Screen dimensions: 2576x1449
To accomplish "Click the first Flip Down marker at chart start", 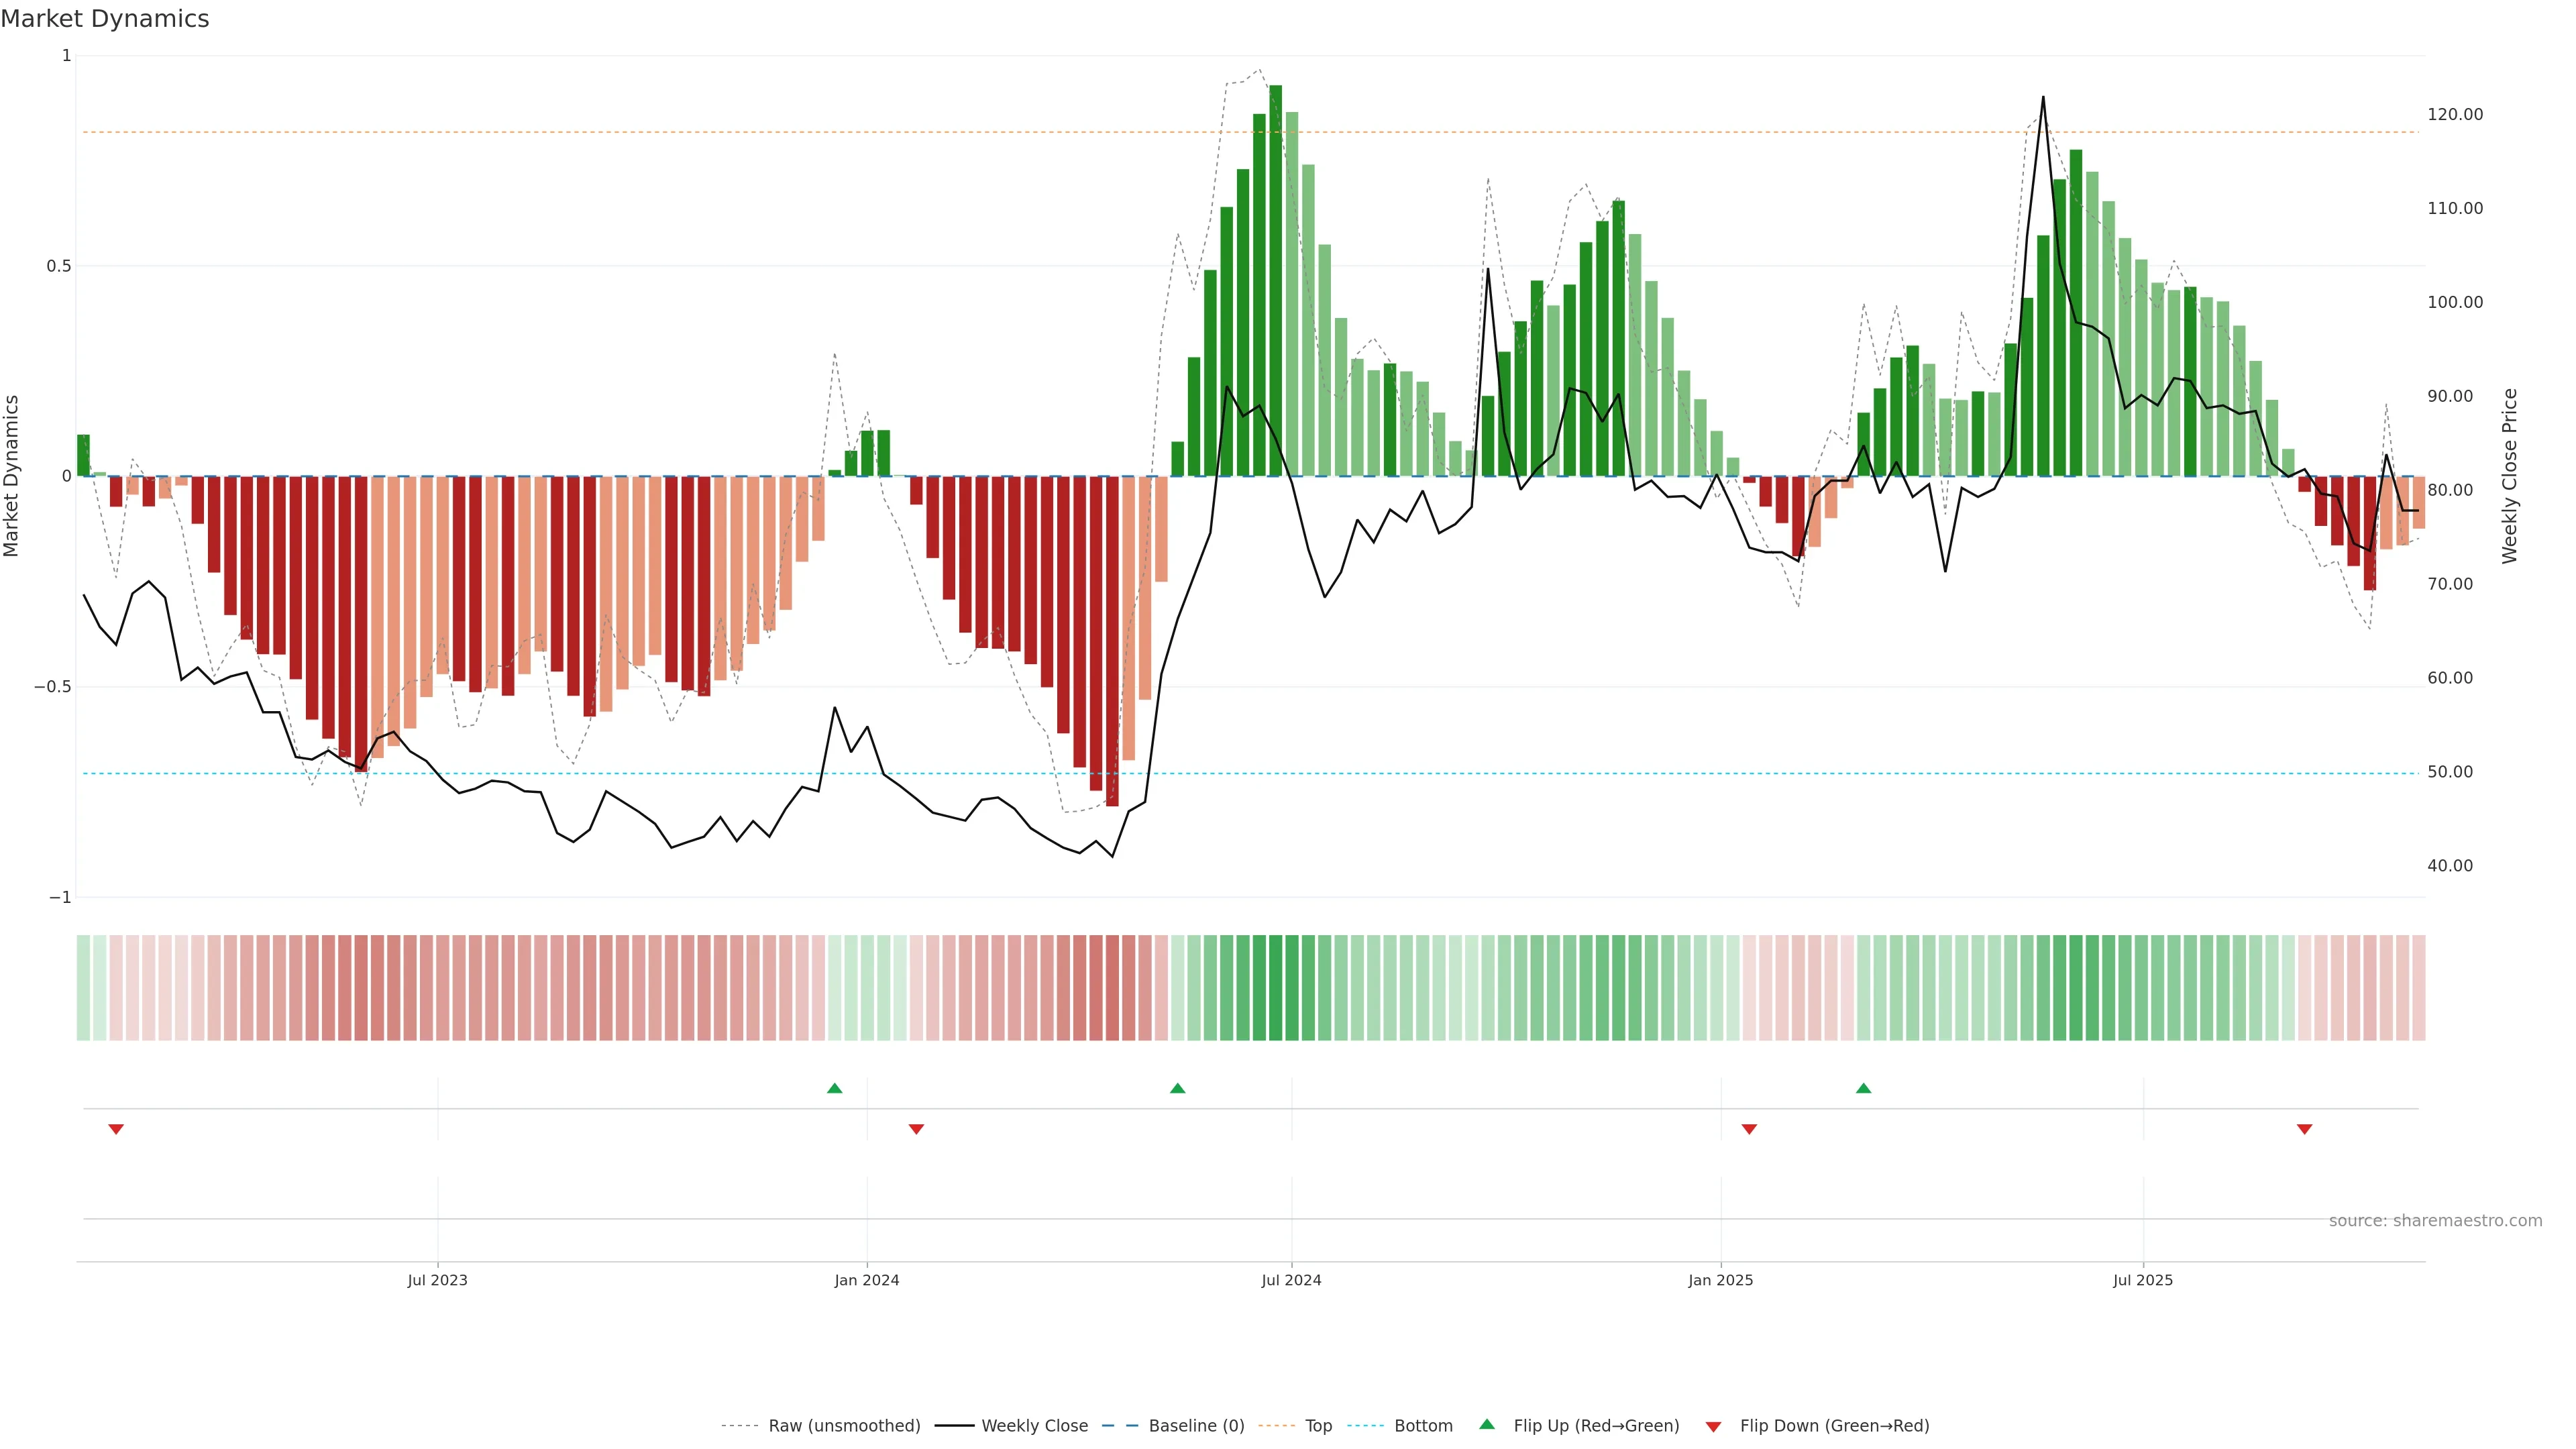I will pyautogui.click(x=116, y=1129).
